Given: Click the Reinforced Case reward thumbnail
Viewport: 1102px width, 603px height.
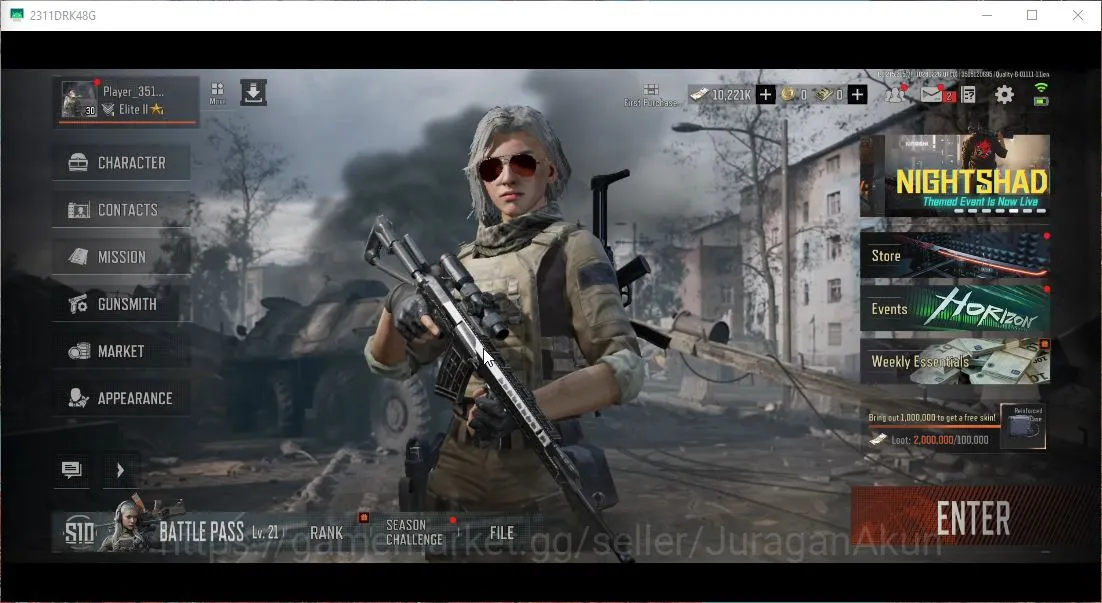Looking at the screenshot, I should click(x=1023, y=427).
